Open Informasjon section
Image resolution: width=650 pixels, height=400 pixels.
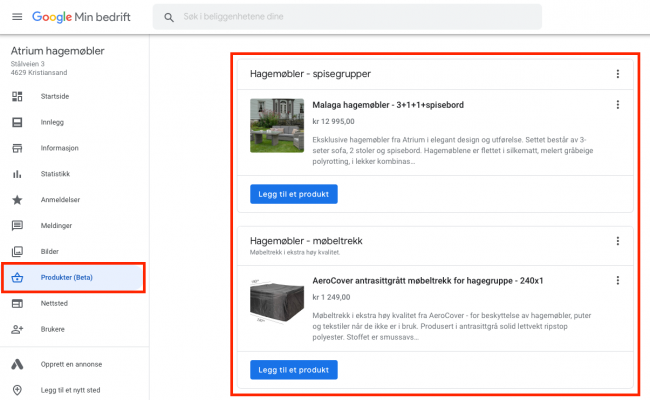[59, 148]
